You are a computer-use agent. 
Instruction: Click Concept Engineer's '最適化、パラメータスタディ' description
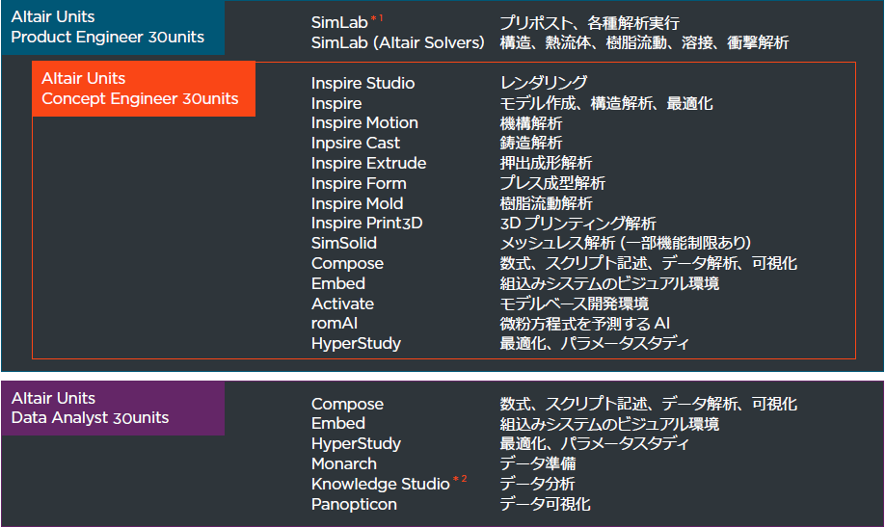click(594, 343)
